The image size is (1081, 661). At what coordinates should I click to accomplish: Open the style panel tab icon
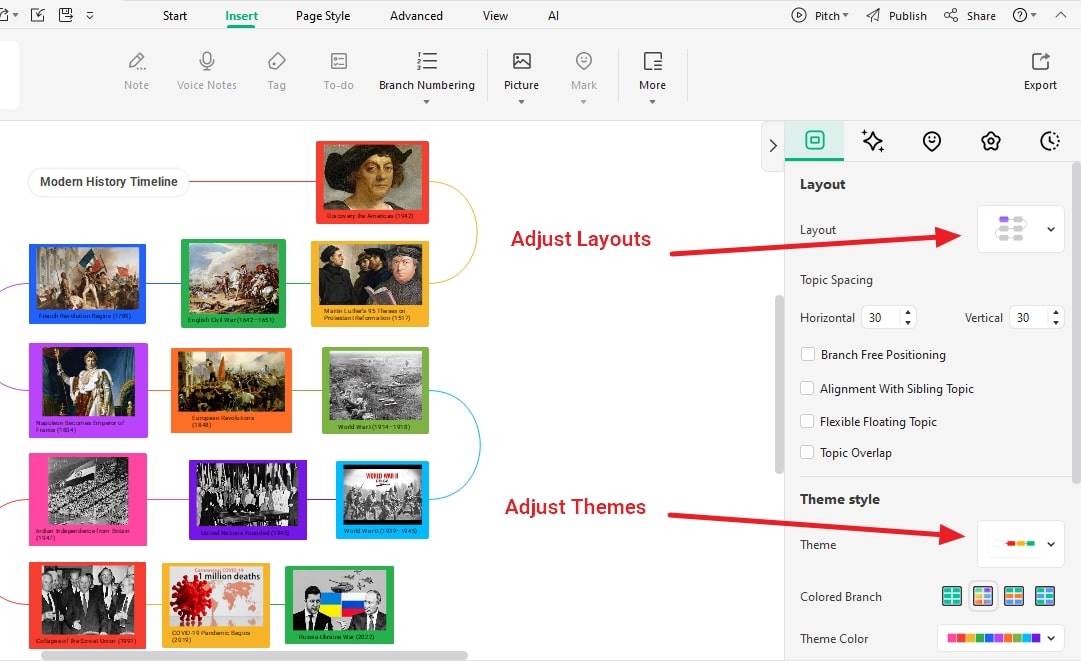point(814,141)
